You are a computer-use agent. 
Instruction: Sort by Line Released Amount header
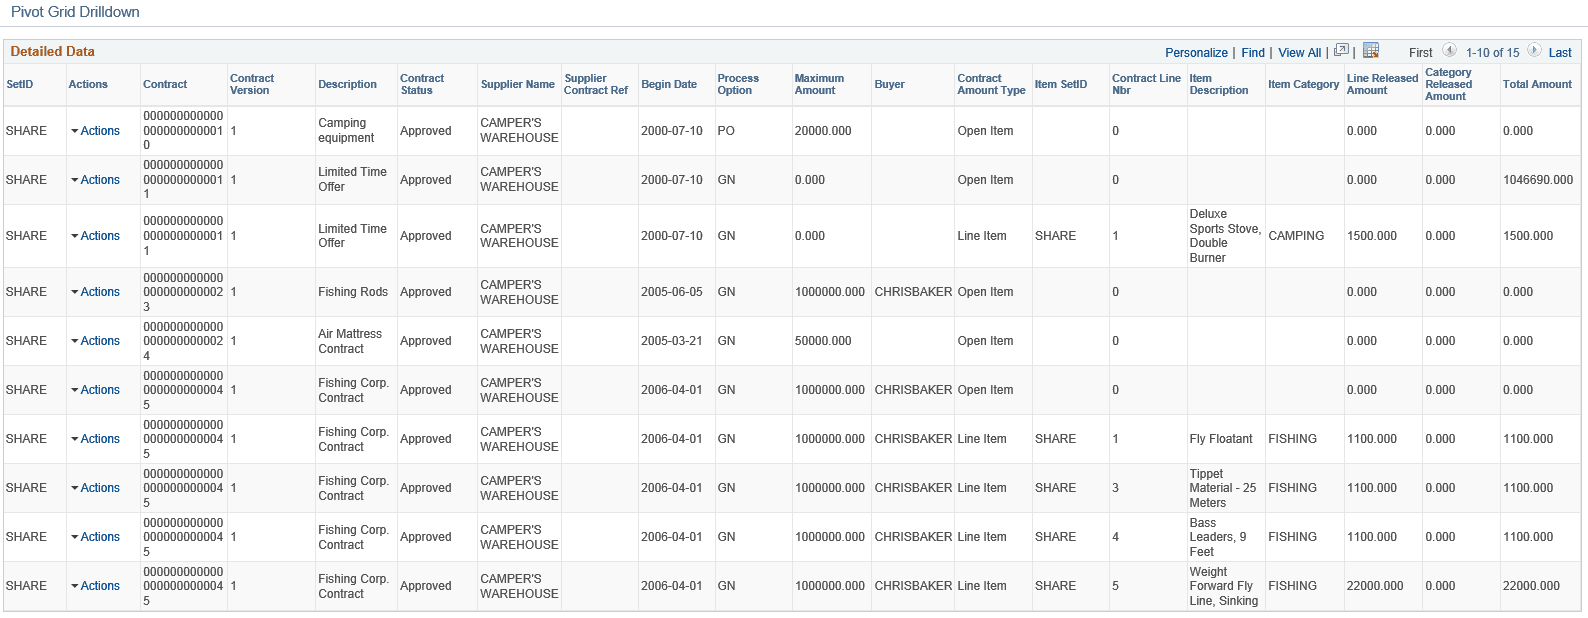coord(1382,84)
